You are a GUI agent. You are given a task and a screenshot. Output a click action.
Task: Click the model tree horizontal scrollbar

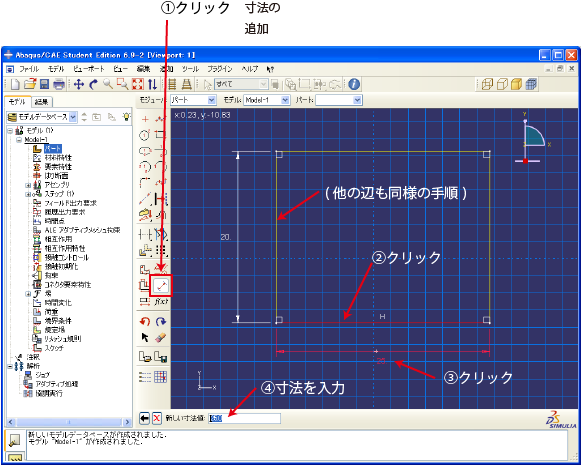point(69,422)
